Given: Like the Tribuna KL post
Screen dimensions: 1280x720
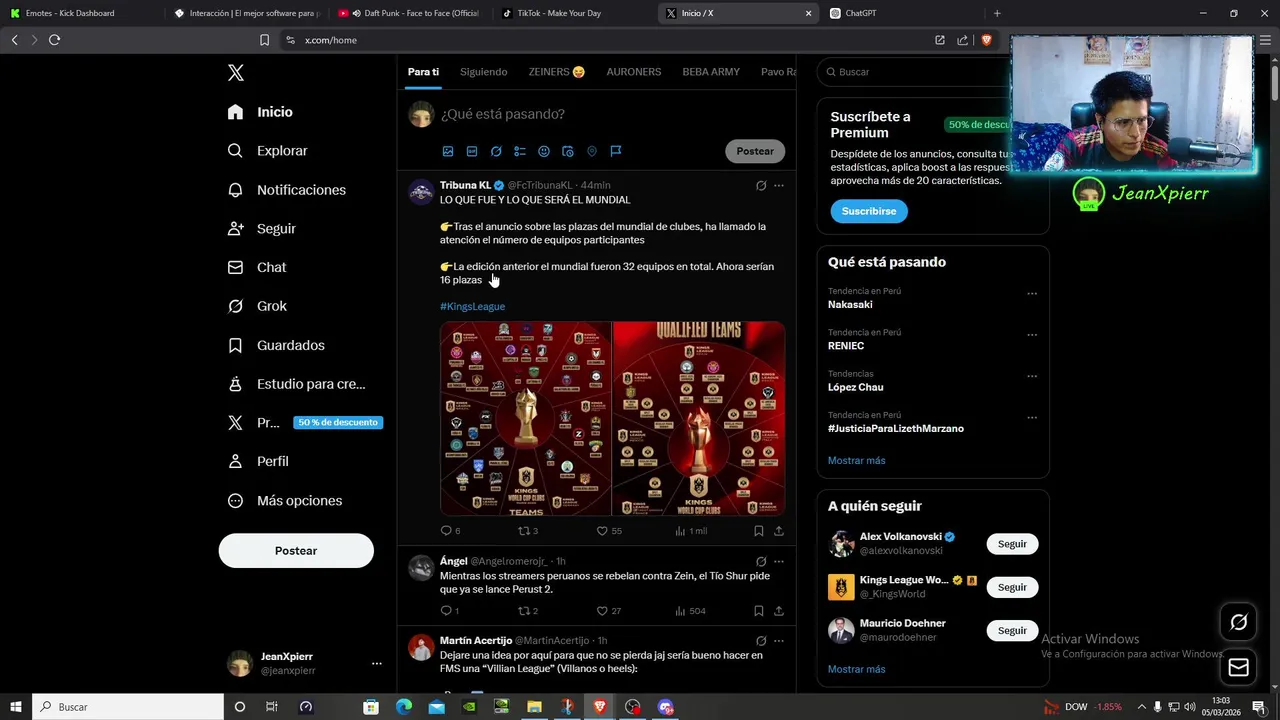Looking at the screenshot, I should (603, 531).
